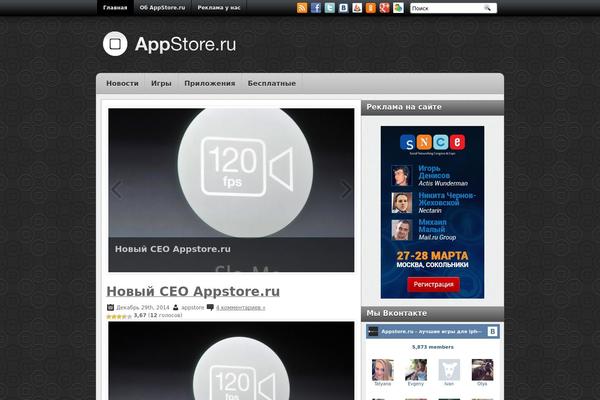
Task: Click the Декабрь 29th, 2014 date text
Action: [x=143, y=307]
